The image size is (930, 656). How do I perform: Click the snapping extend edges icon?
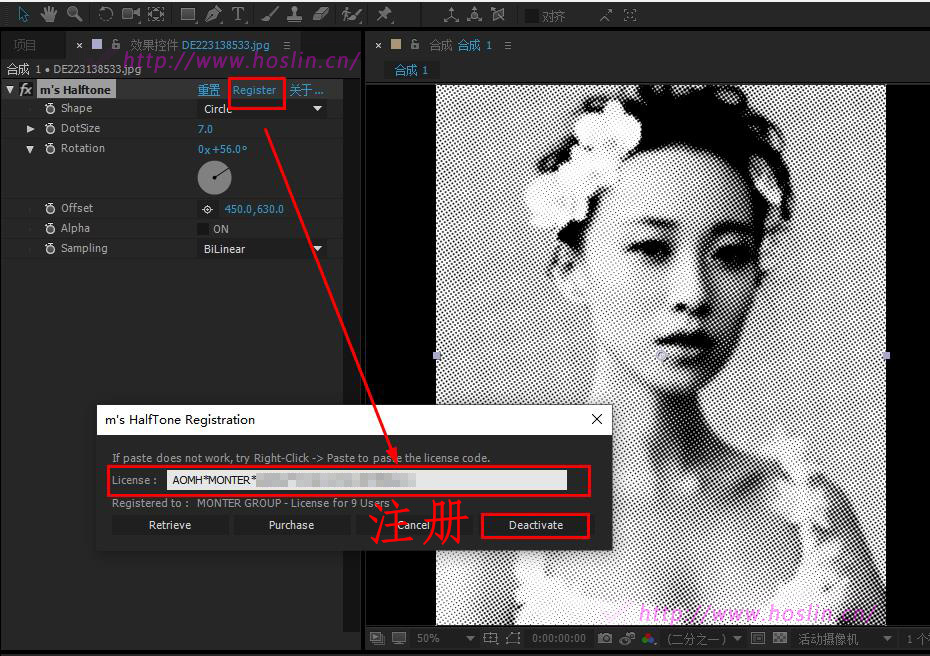pos(606,16)
